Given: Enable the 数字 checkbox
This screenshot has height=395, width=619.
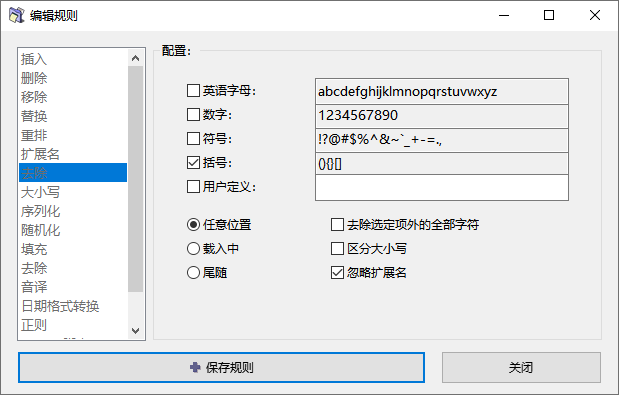Looking at the screenshot, I should tap(193, 115).
